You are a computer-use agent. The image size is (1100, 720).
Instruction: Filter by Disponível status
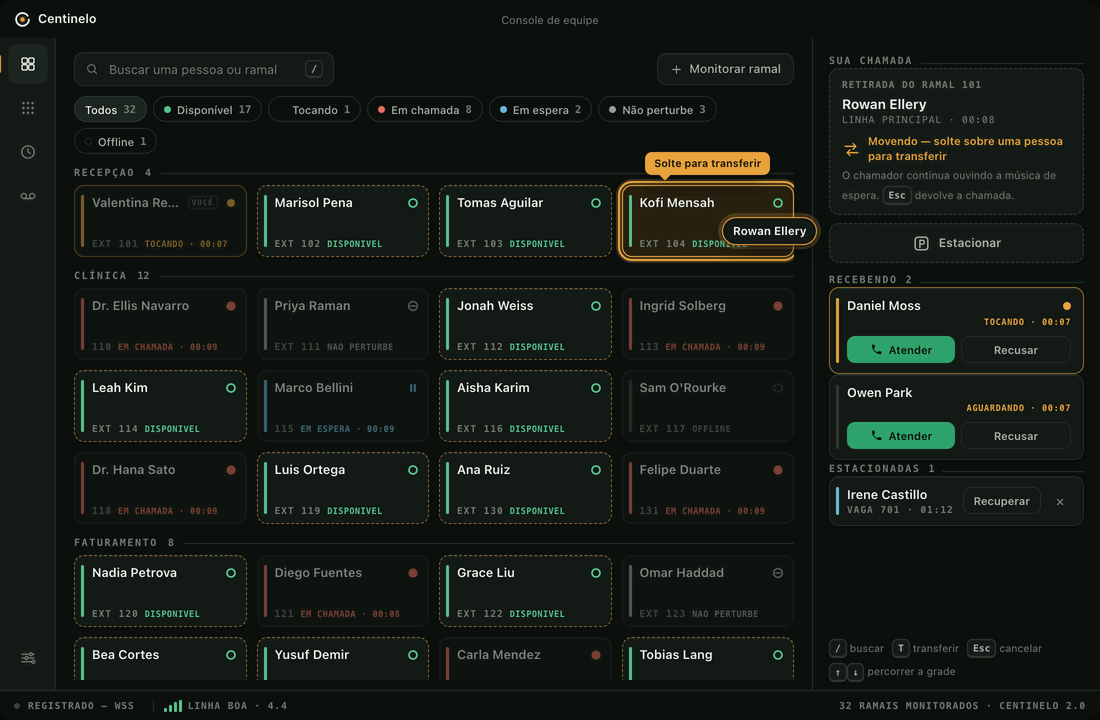click(207, 109)
